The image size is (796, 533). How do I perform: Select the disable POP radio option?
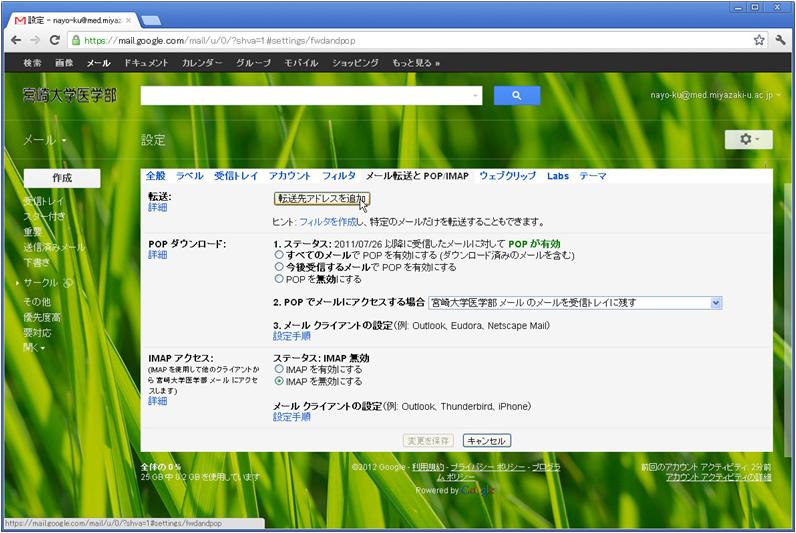pyautogui.click(x=279, y=279)
